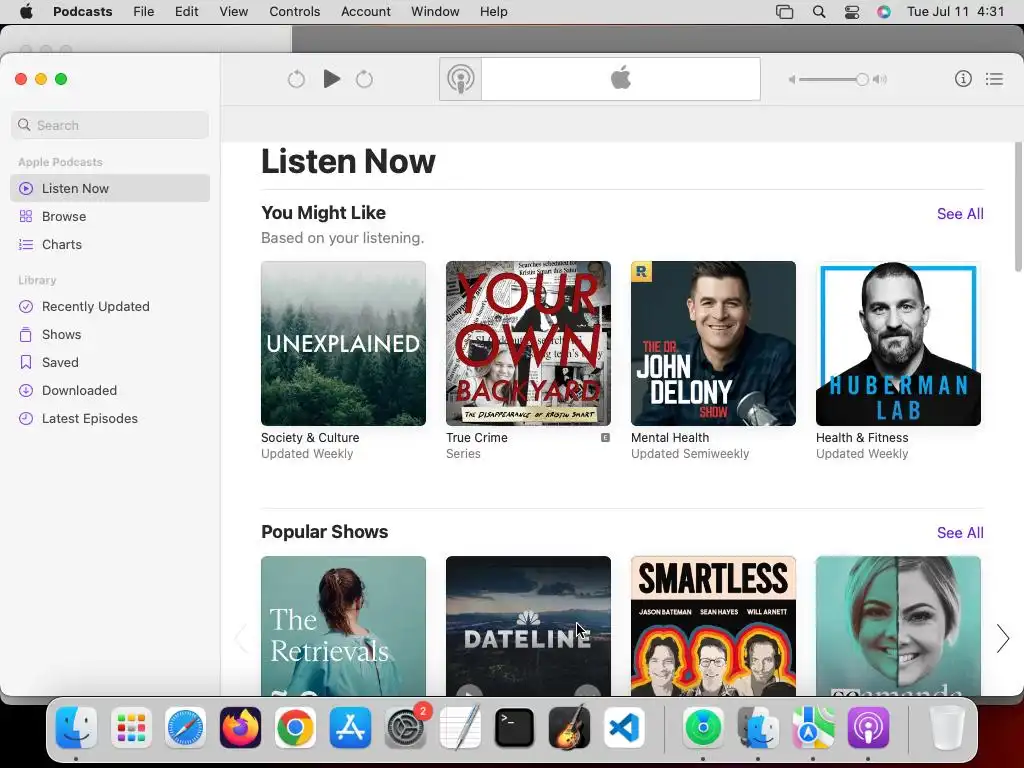This screenshot has height=768, width=1024.
Task: Open Terminal from the Dock
Action: tap(515, 728)
